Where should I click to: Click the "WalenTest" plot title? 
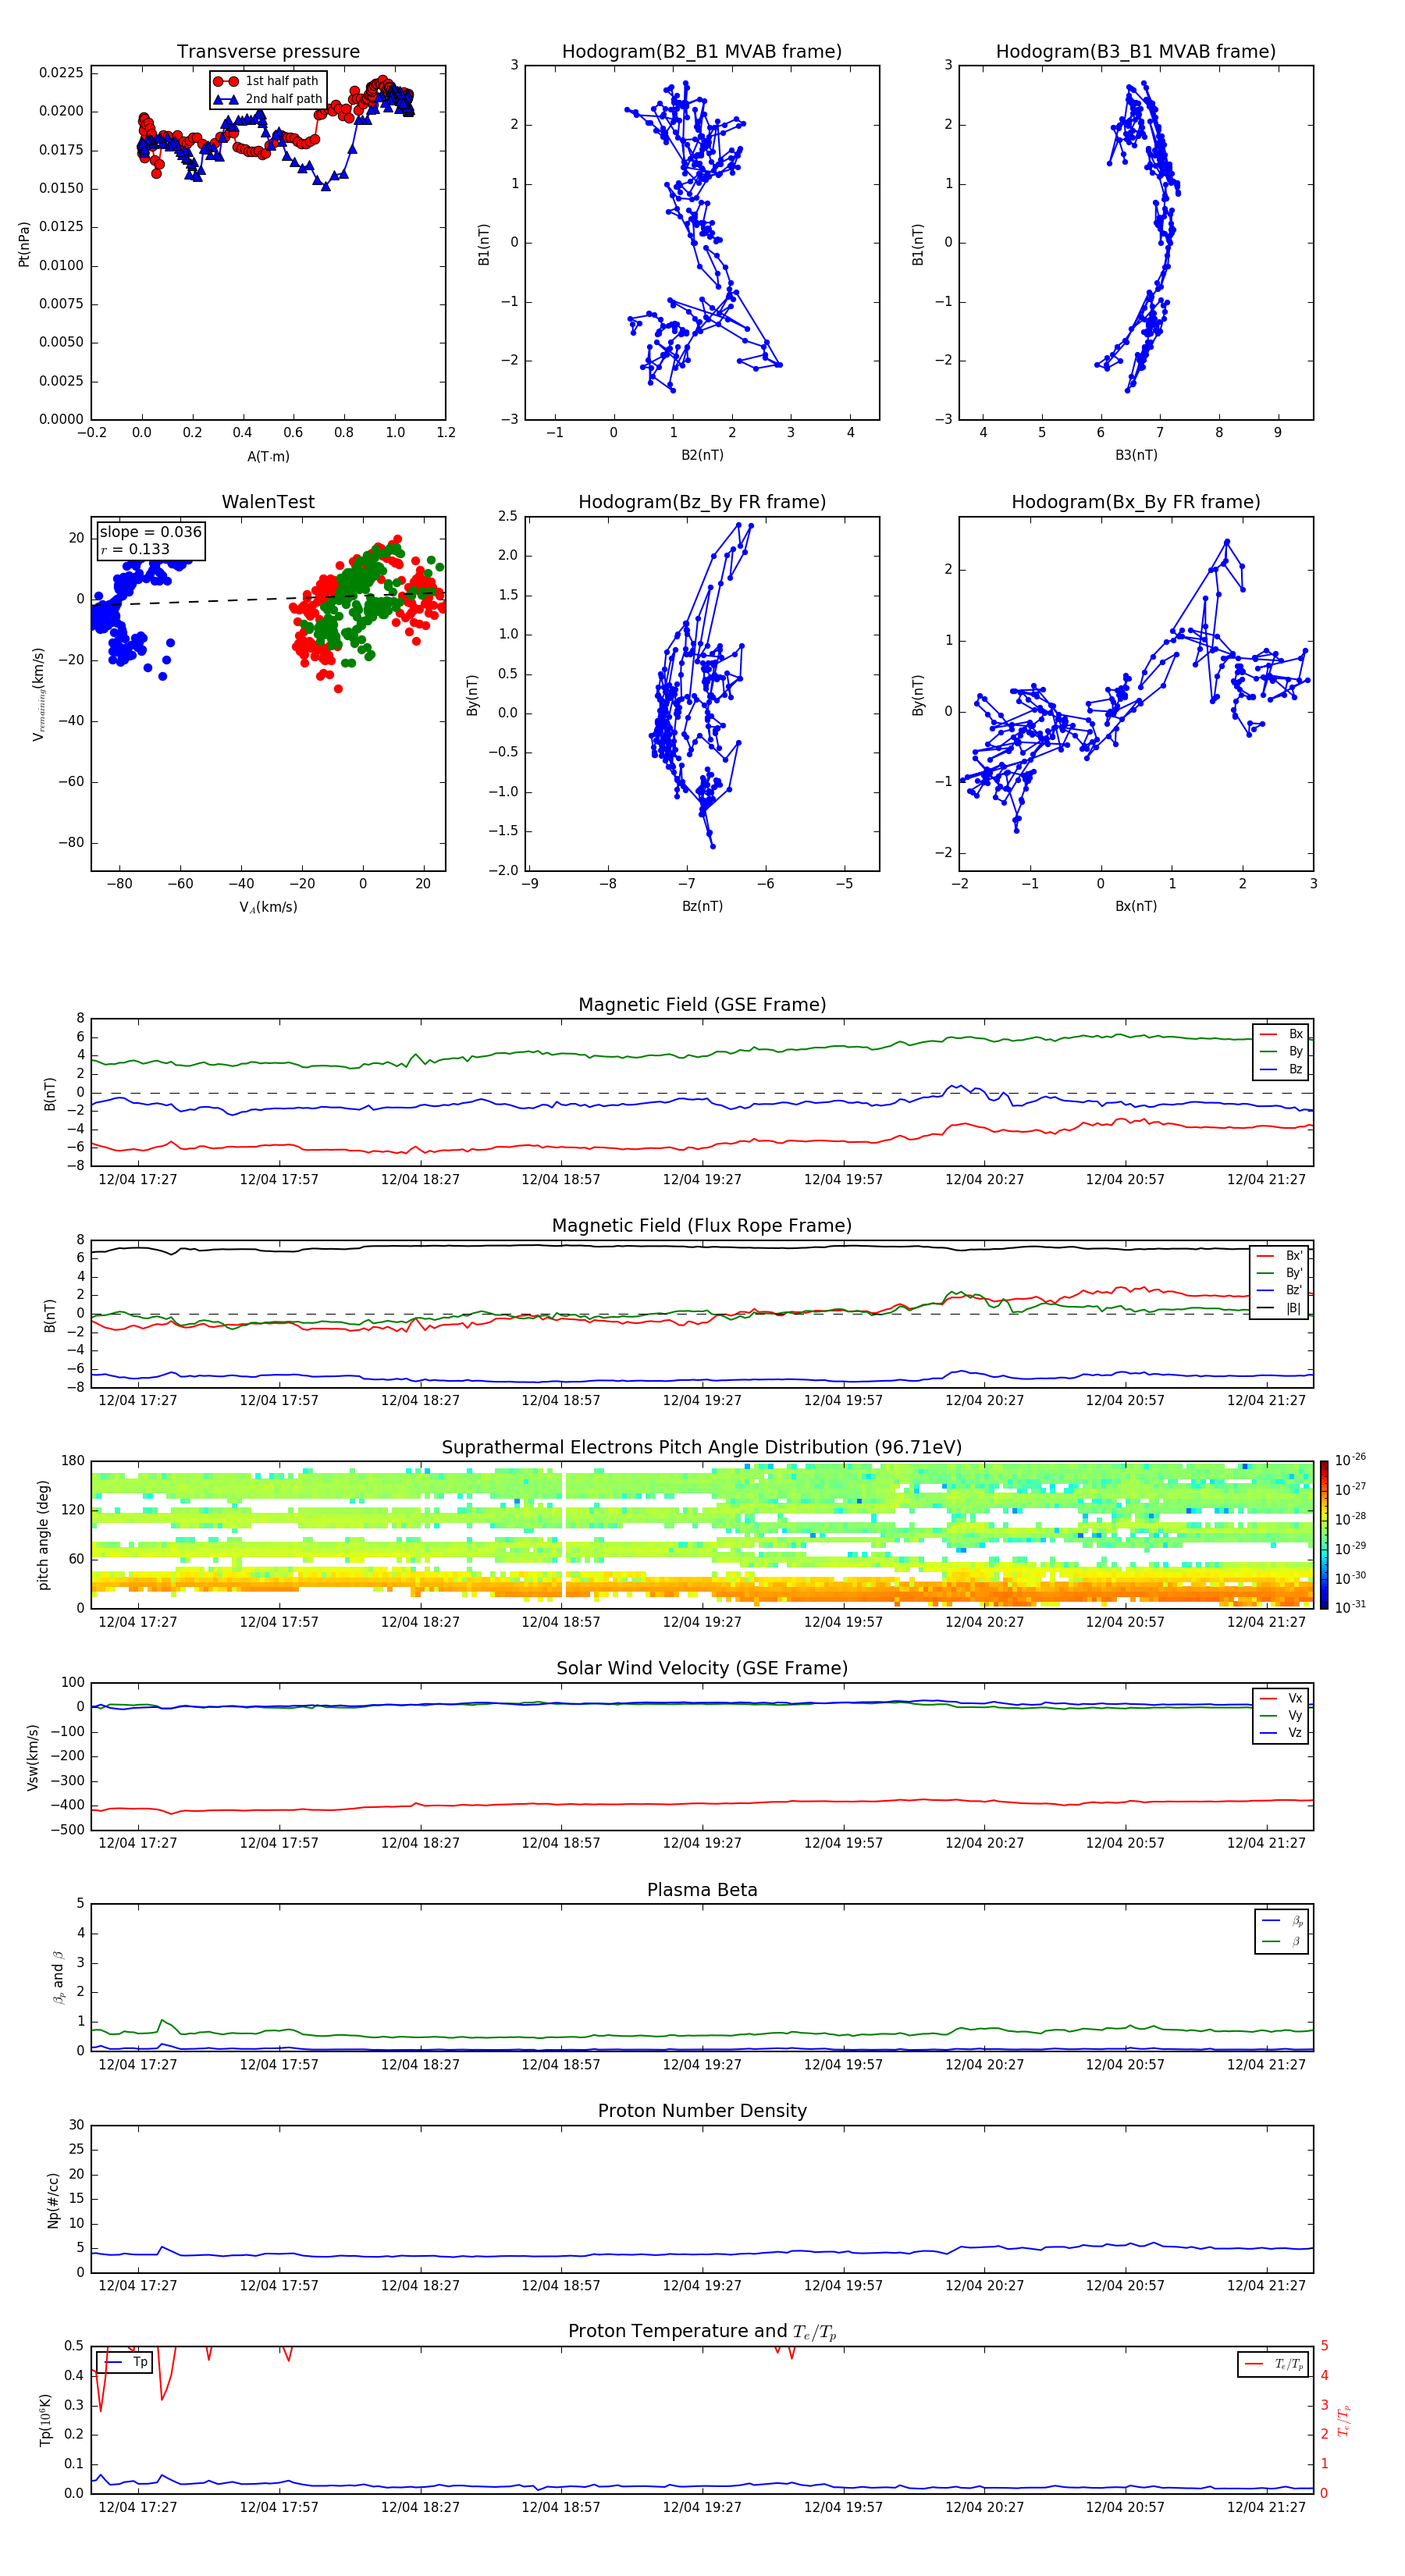point(268,502)
